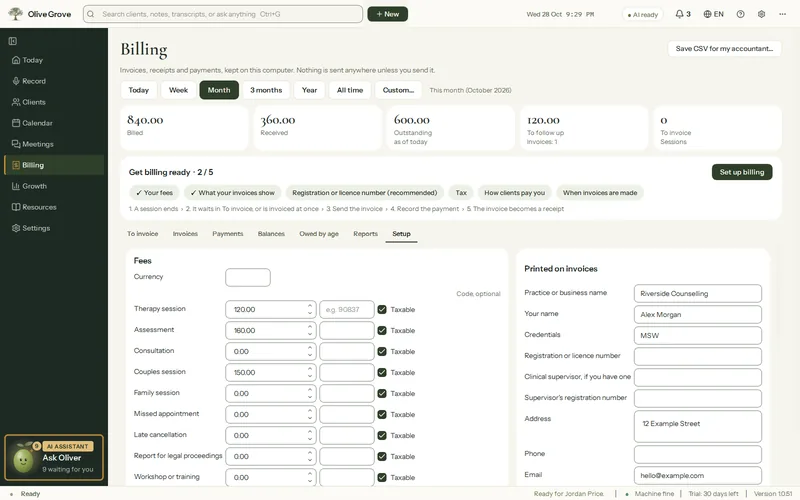Switch to the Reports tab
Screen dimensions: 800x500
coord(365,234)
